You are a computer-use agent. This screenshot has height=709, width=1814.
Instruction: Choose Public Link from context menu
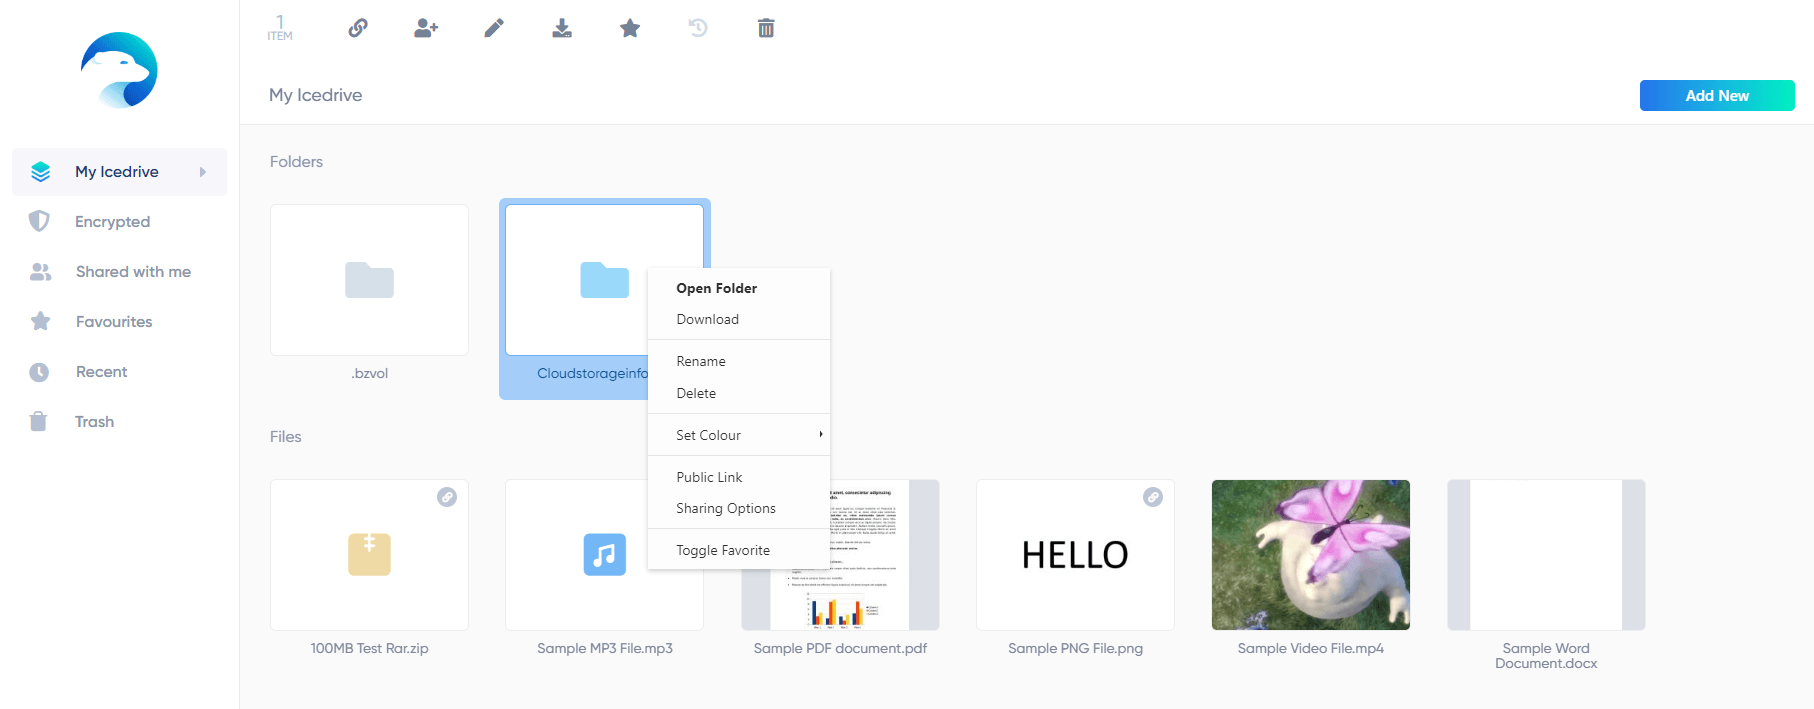[x=709, y=477]
